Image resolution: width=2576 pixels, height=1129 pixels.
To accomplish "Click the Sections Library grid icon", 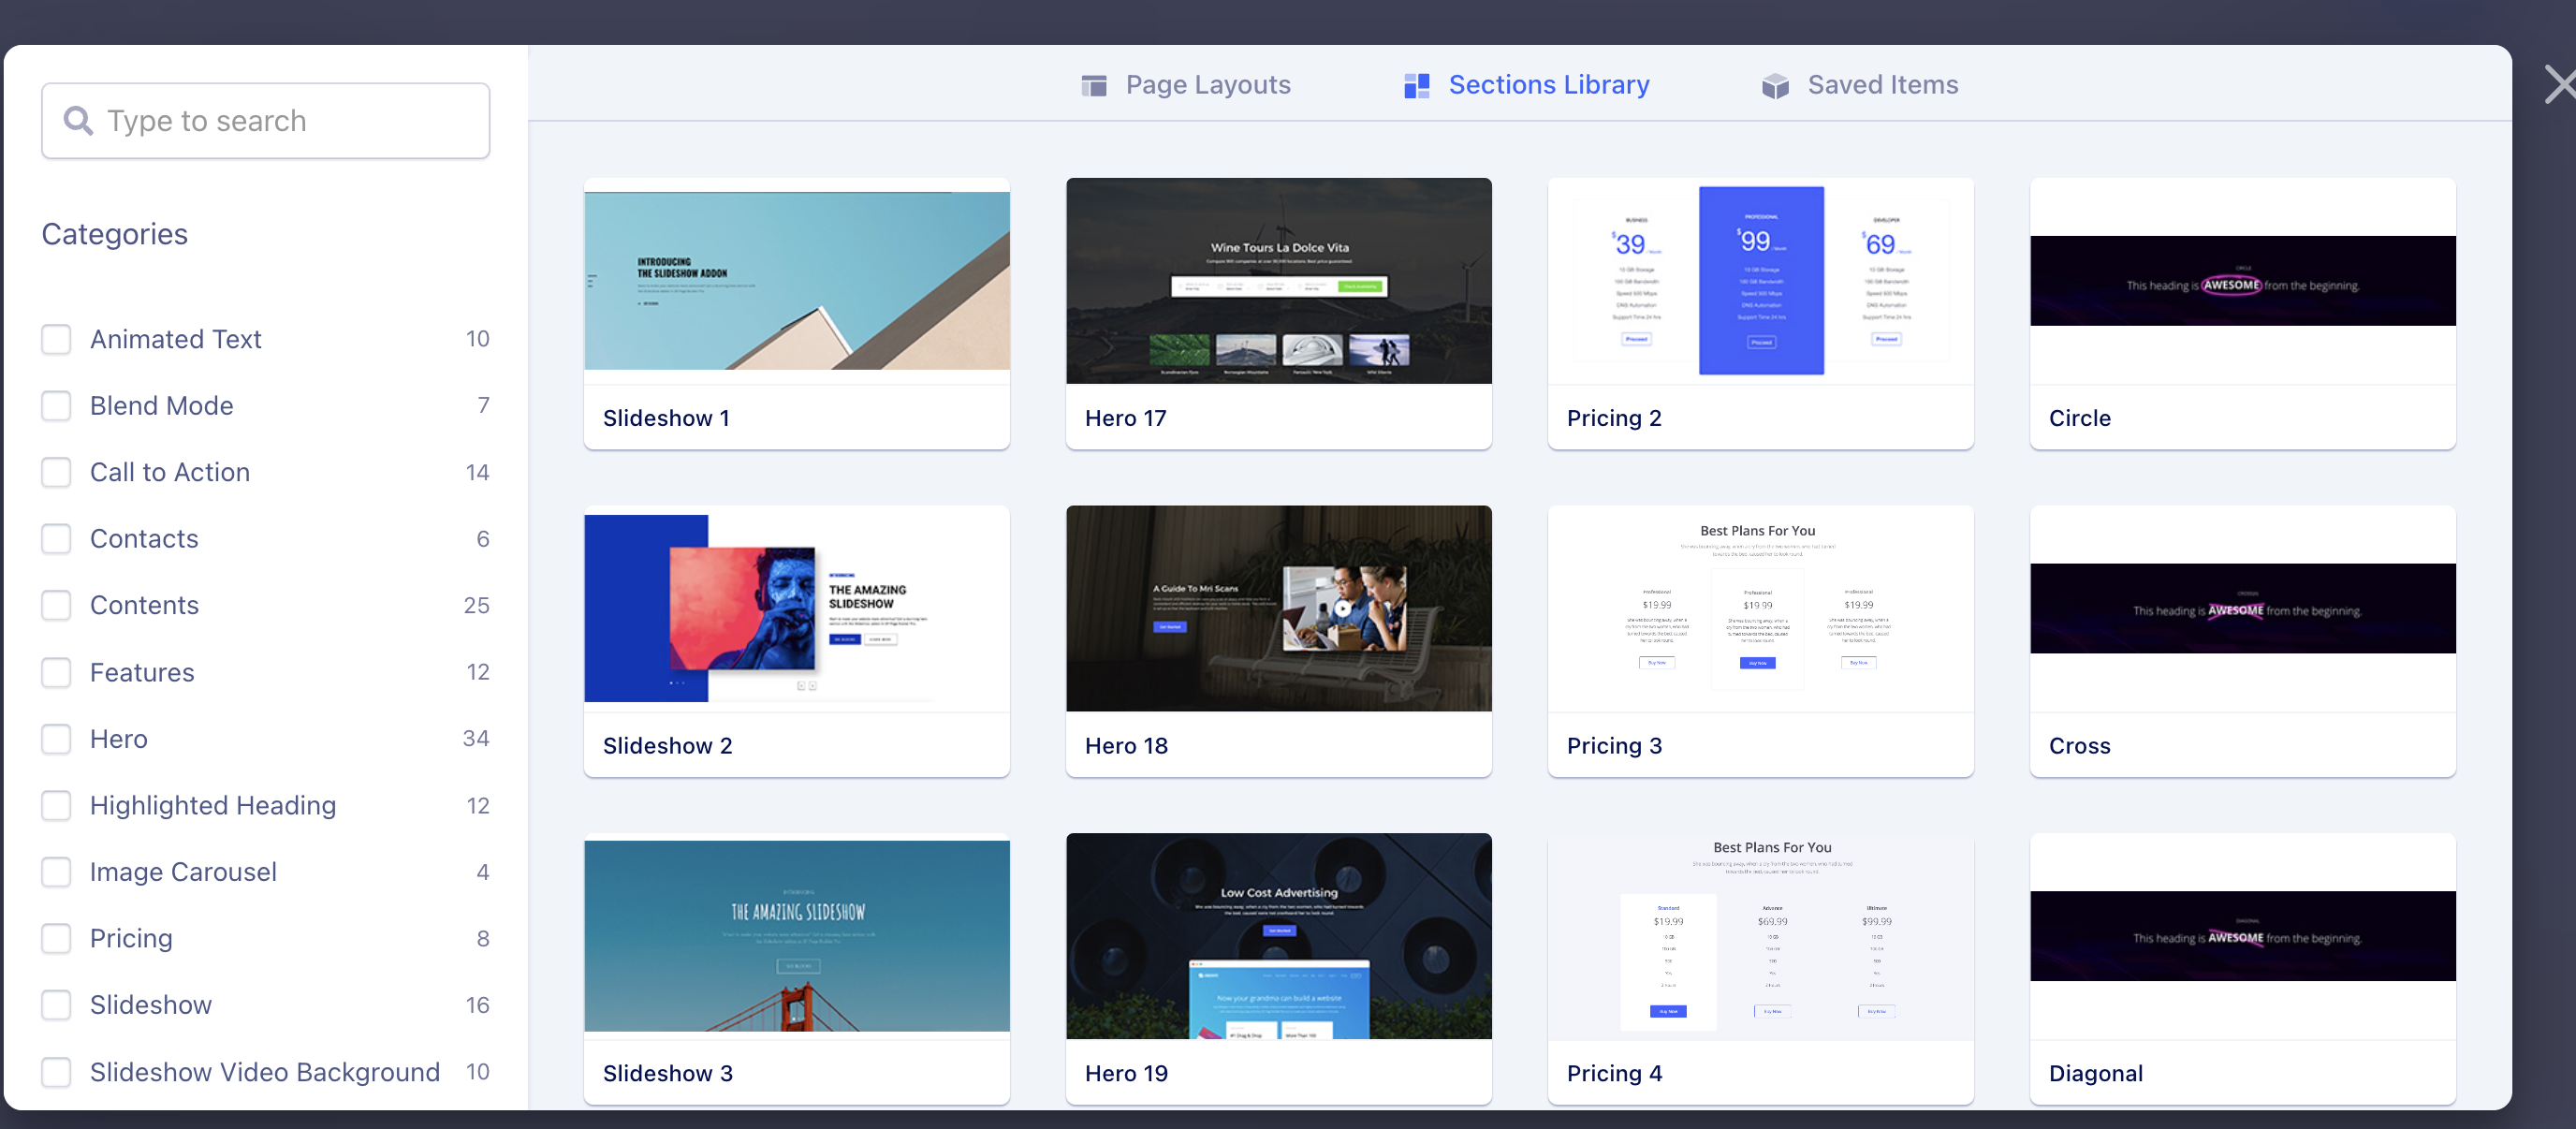I will pyautogui.click(x=1416, y=86).
